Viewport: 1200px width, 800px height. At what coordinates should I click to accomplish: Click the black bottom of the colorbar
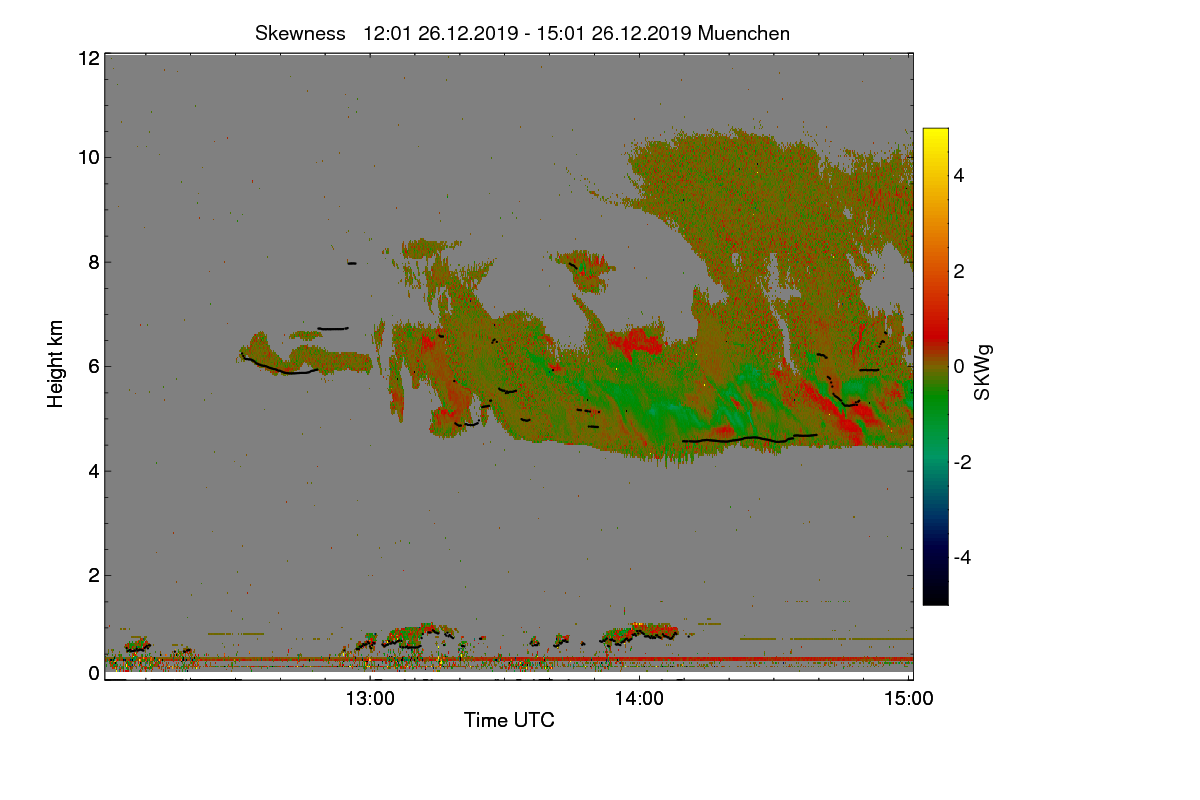tap(935, 596)
